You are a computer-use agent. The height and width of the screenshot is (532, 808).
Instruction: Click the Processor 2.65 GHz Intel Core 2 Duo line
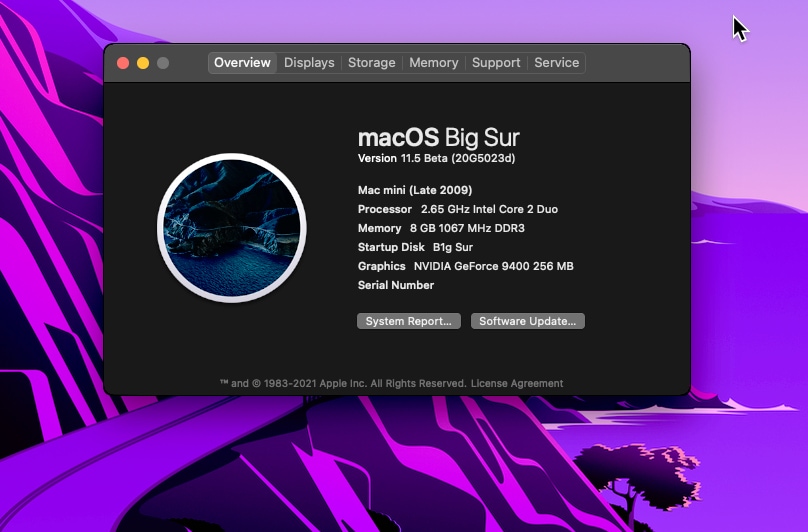pos(458,209)
